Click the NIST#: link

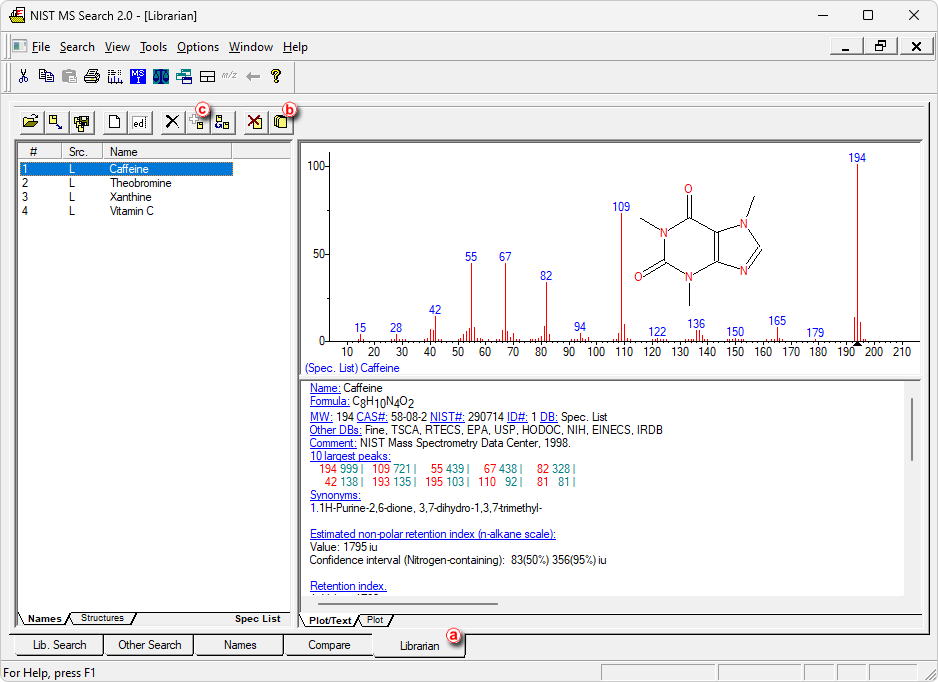(x=447, y=416)
